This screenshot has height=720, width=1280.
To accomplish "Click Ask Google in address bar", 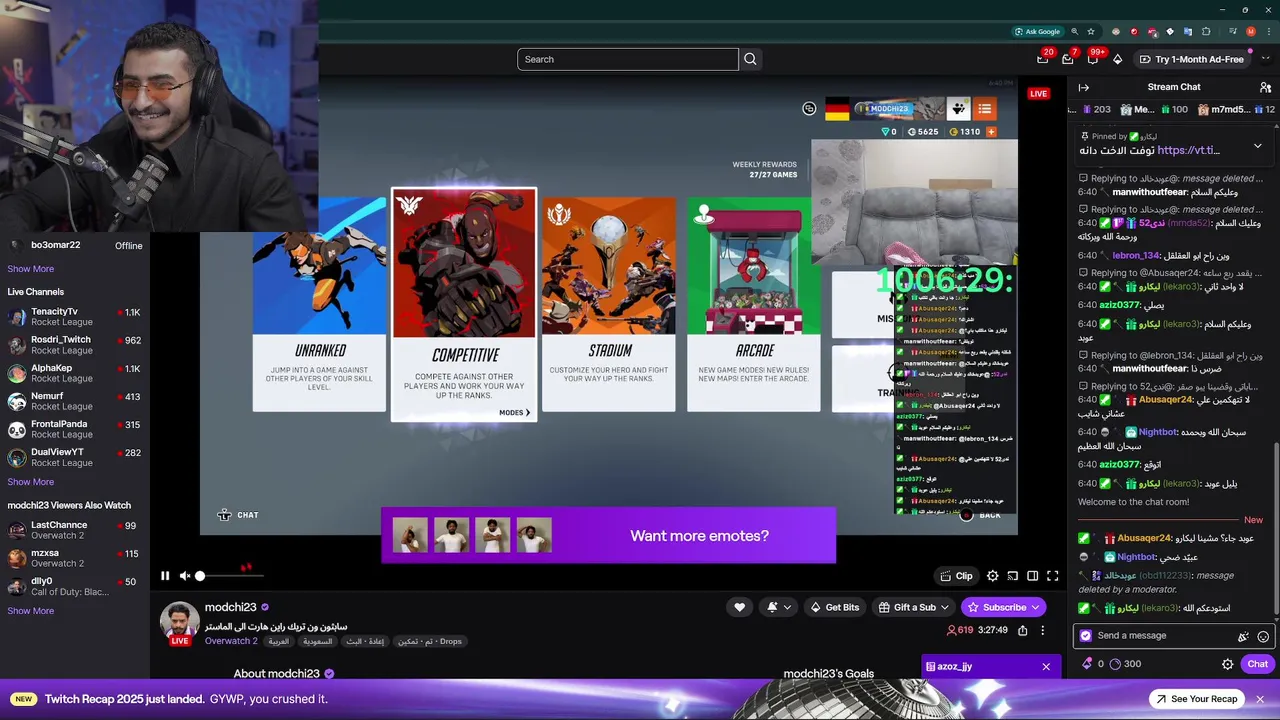I will tap(1037, 31).
